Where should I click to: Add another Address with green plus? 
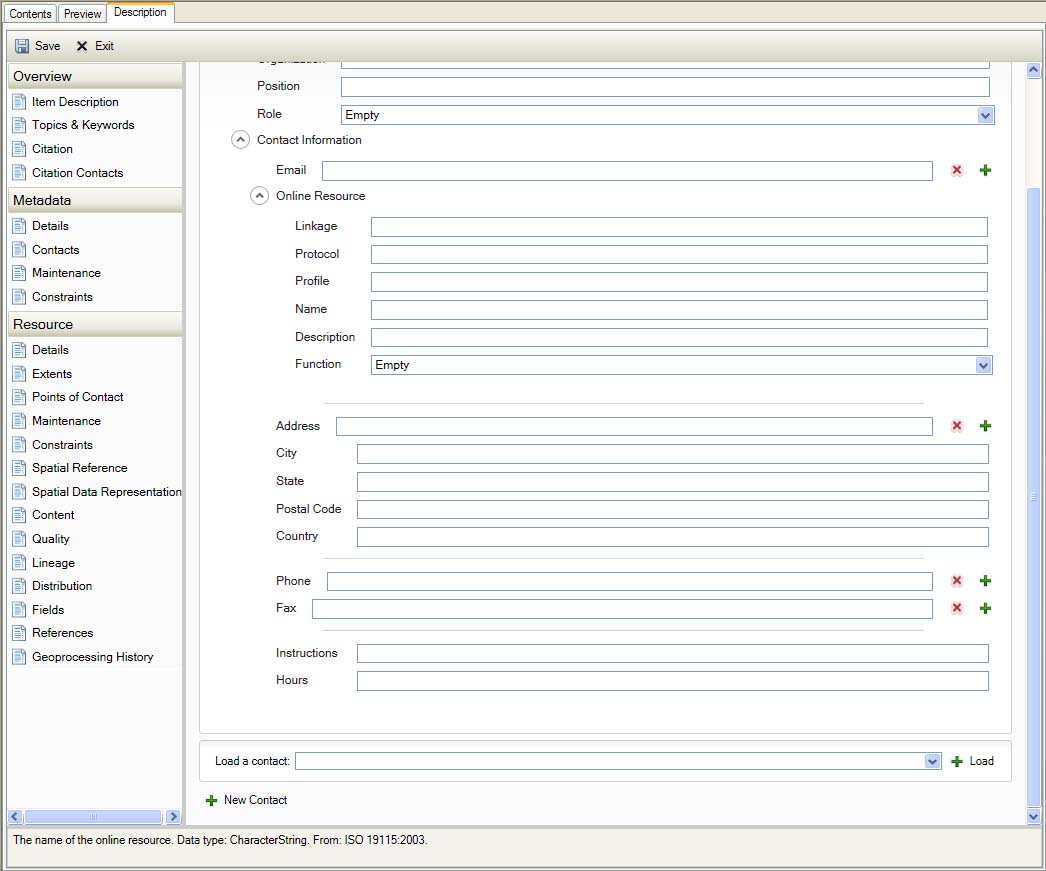pyautogui.click(x=985, y=426)
